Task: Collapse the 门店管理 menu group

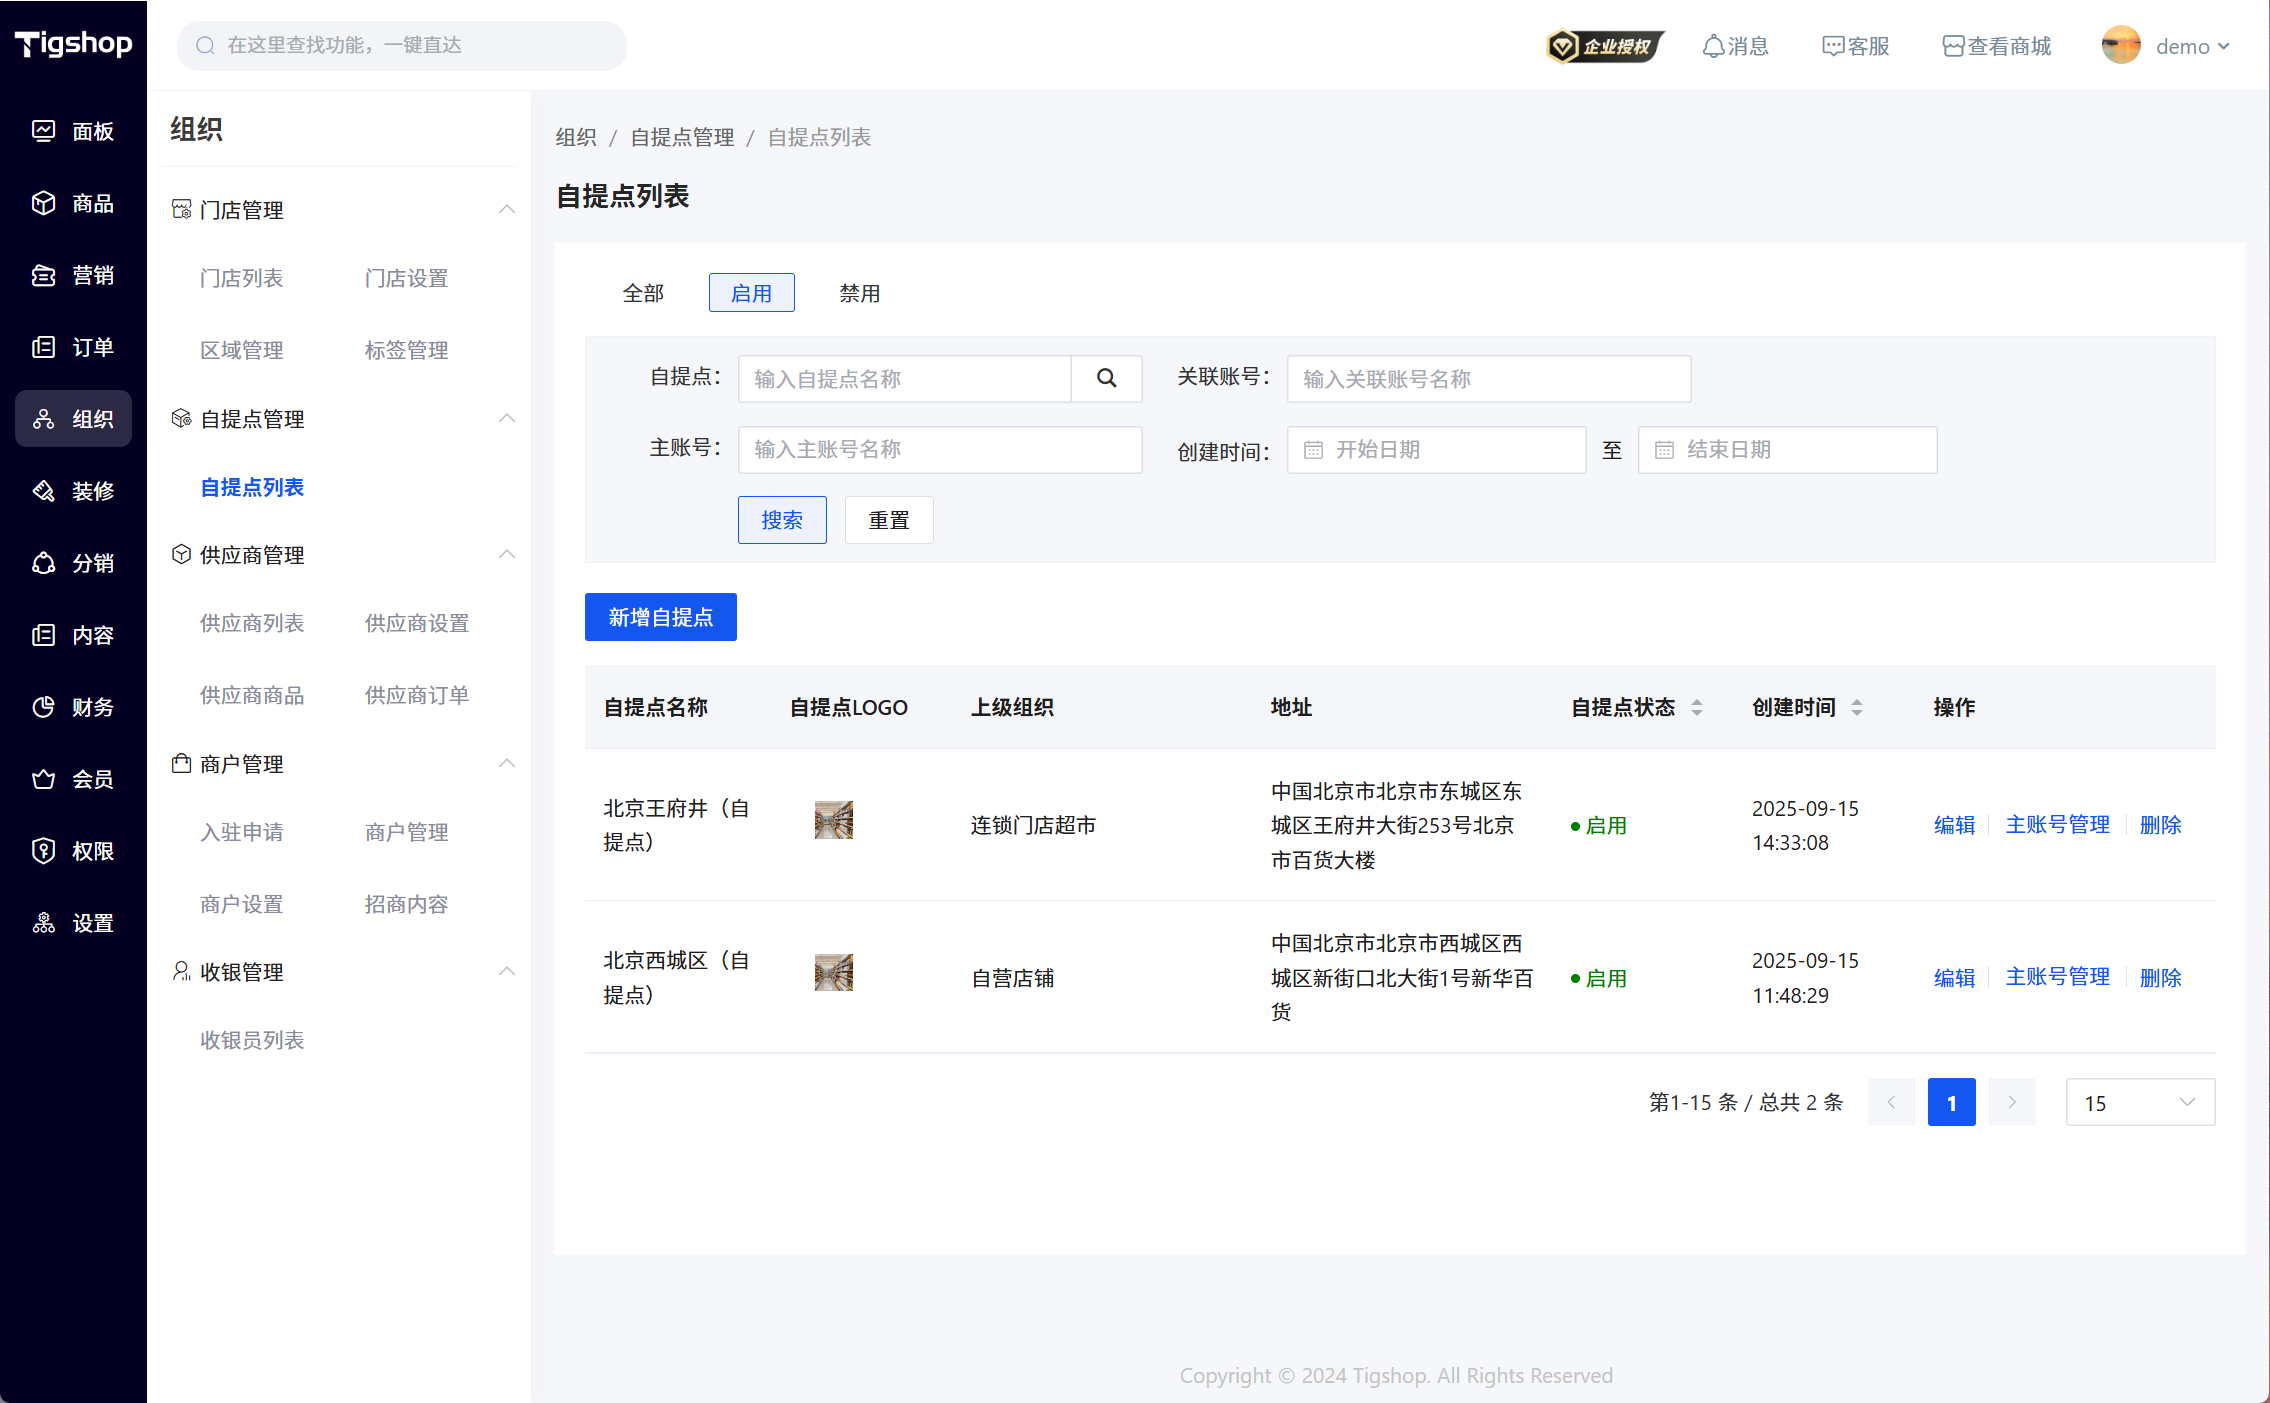Action: 507,209
